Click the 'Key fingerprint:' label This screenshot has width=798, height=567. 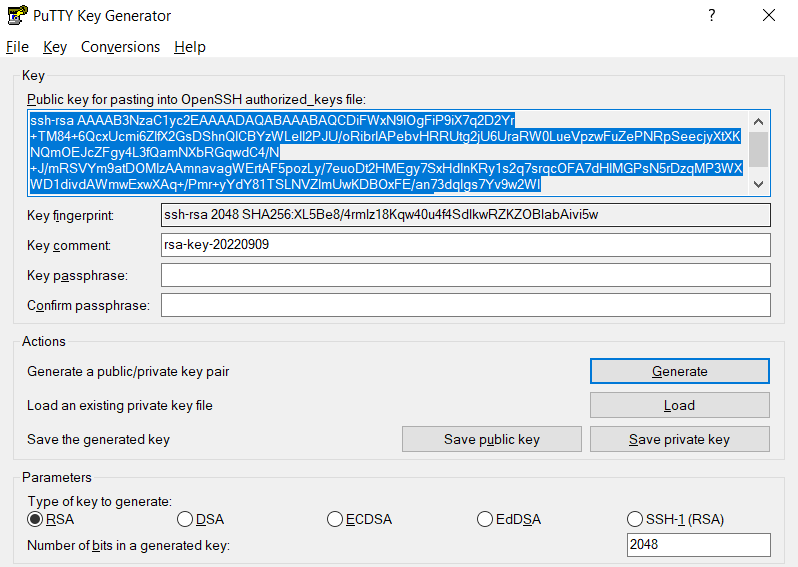click(70, 215)
